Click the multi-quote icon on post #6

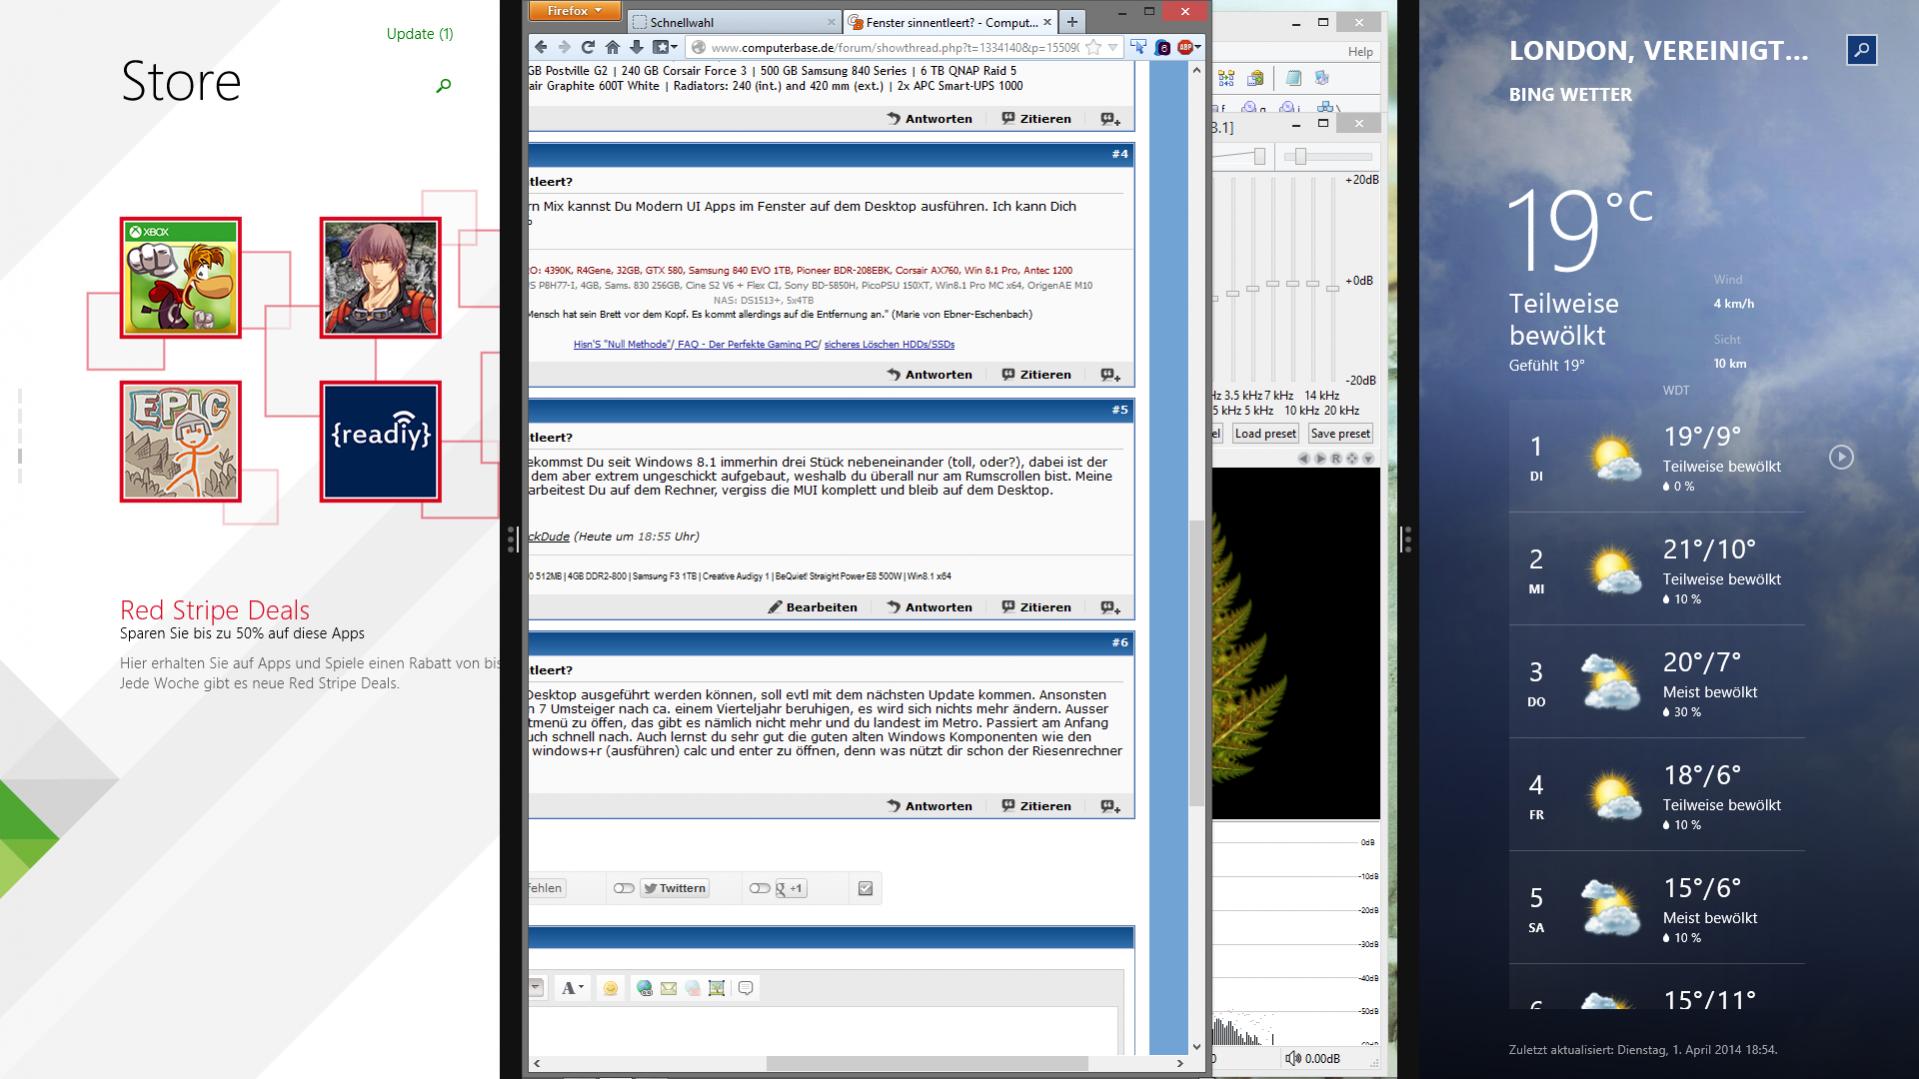(1110, 806)
